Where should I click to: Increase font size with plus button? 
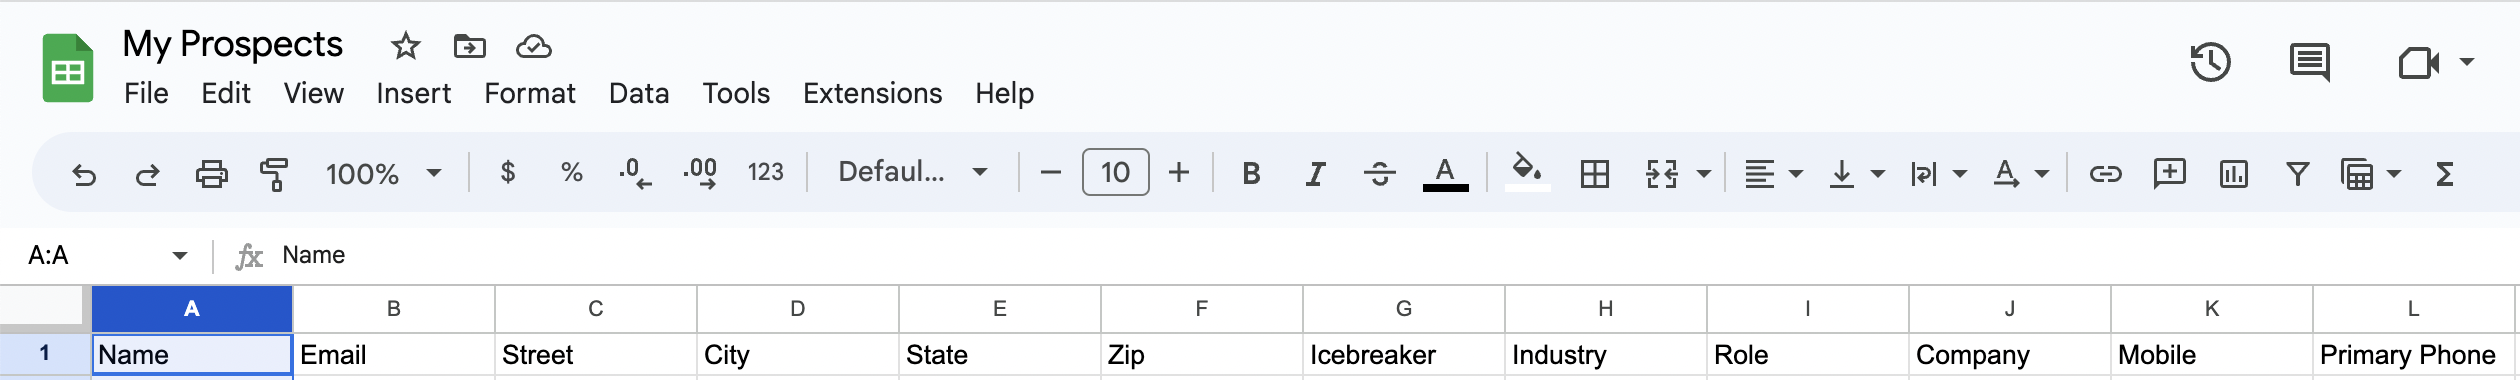tap(1179, 173)
